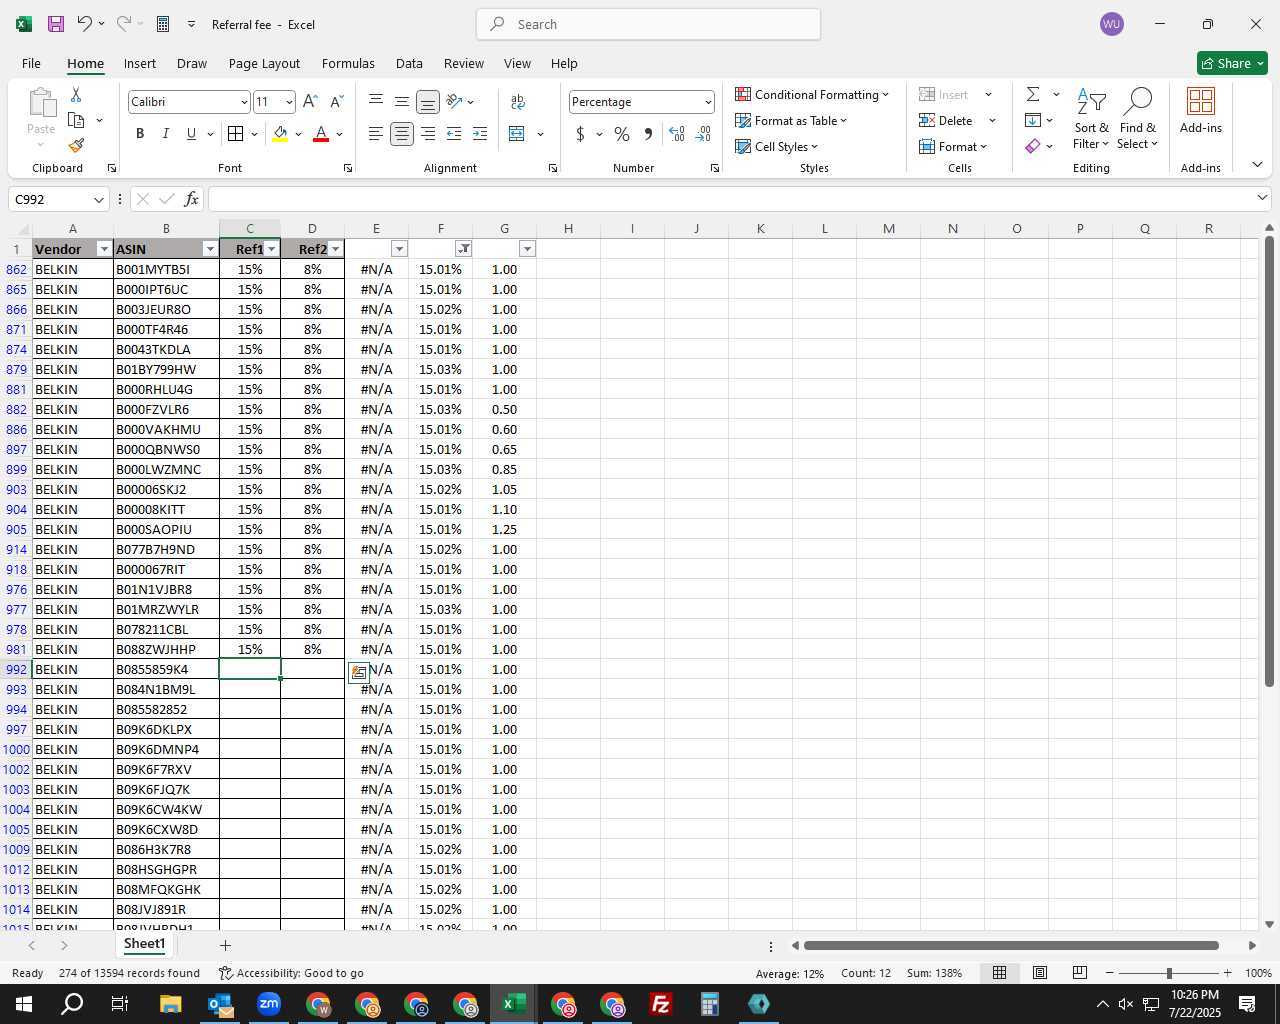
Task: Click the Conditional Formatting button
Action: pyautogui.click(x=812, y=94)
